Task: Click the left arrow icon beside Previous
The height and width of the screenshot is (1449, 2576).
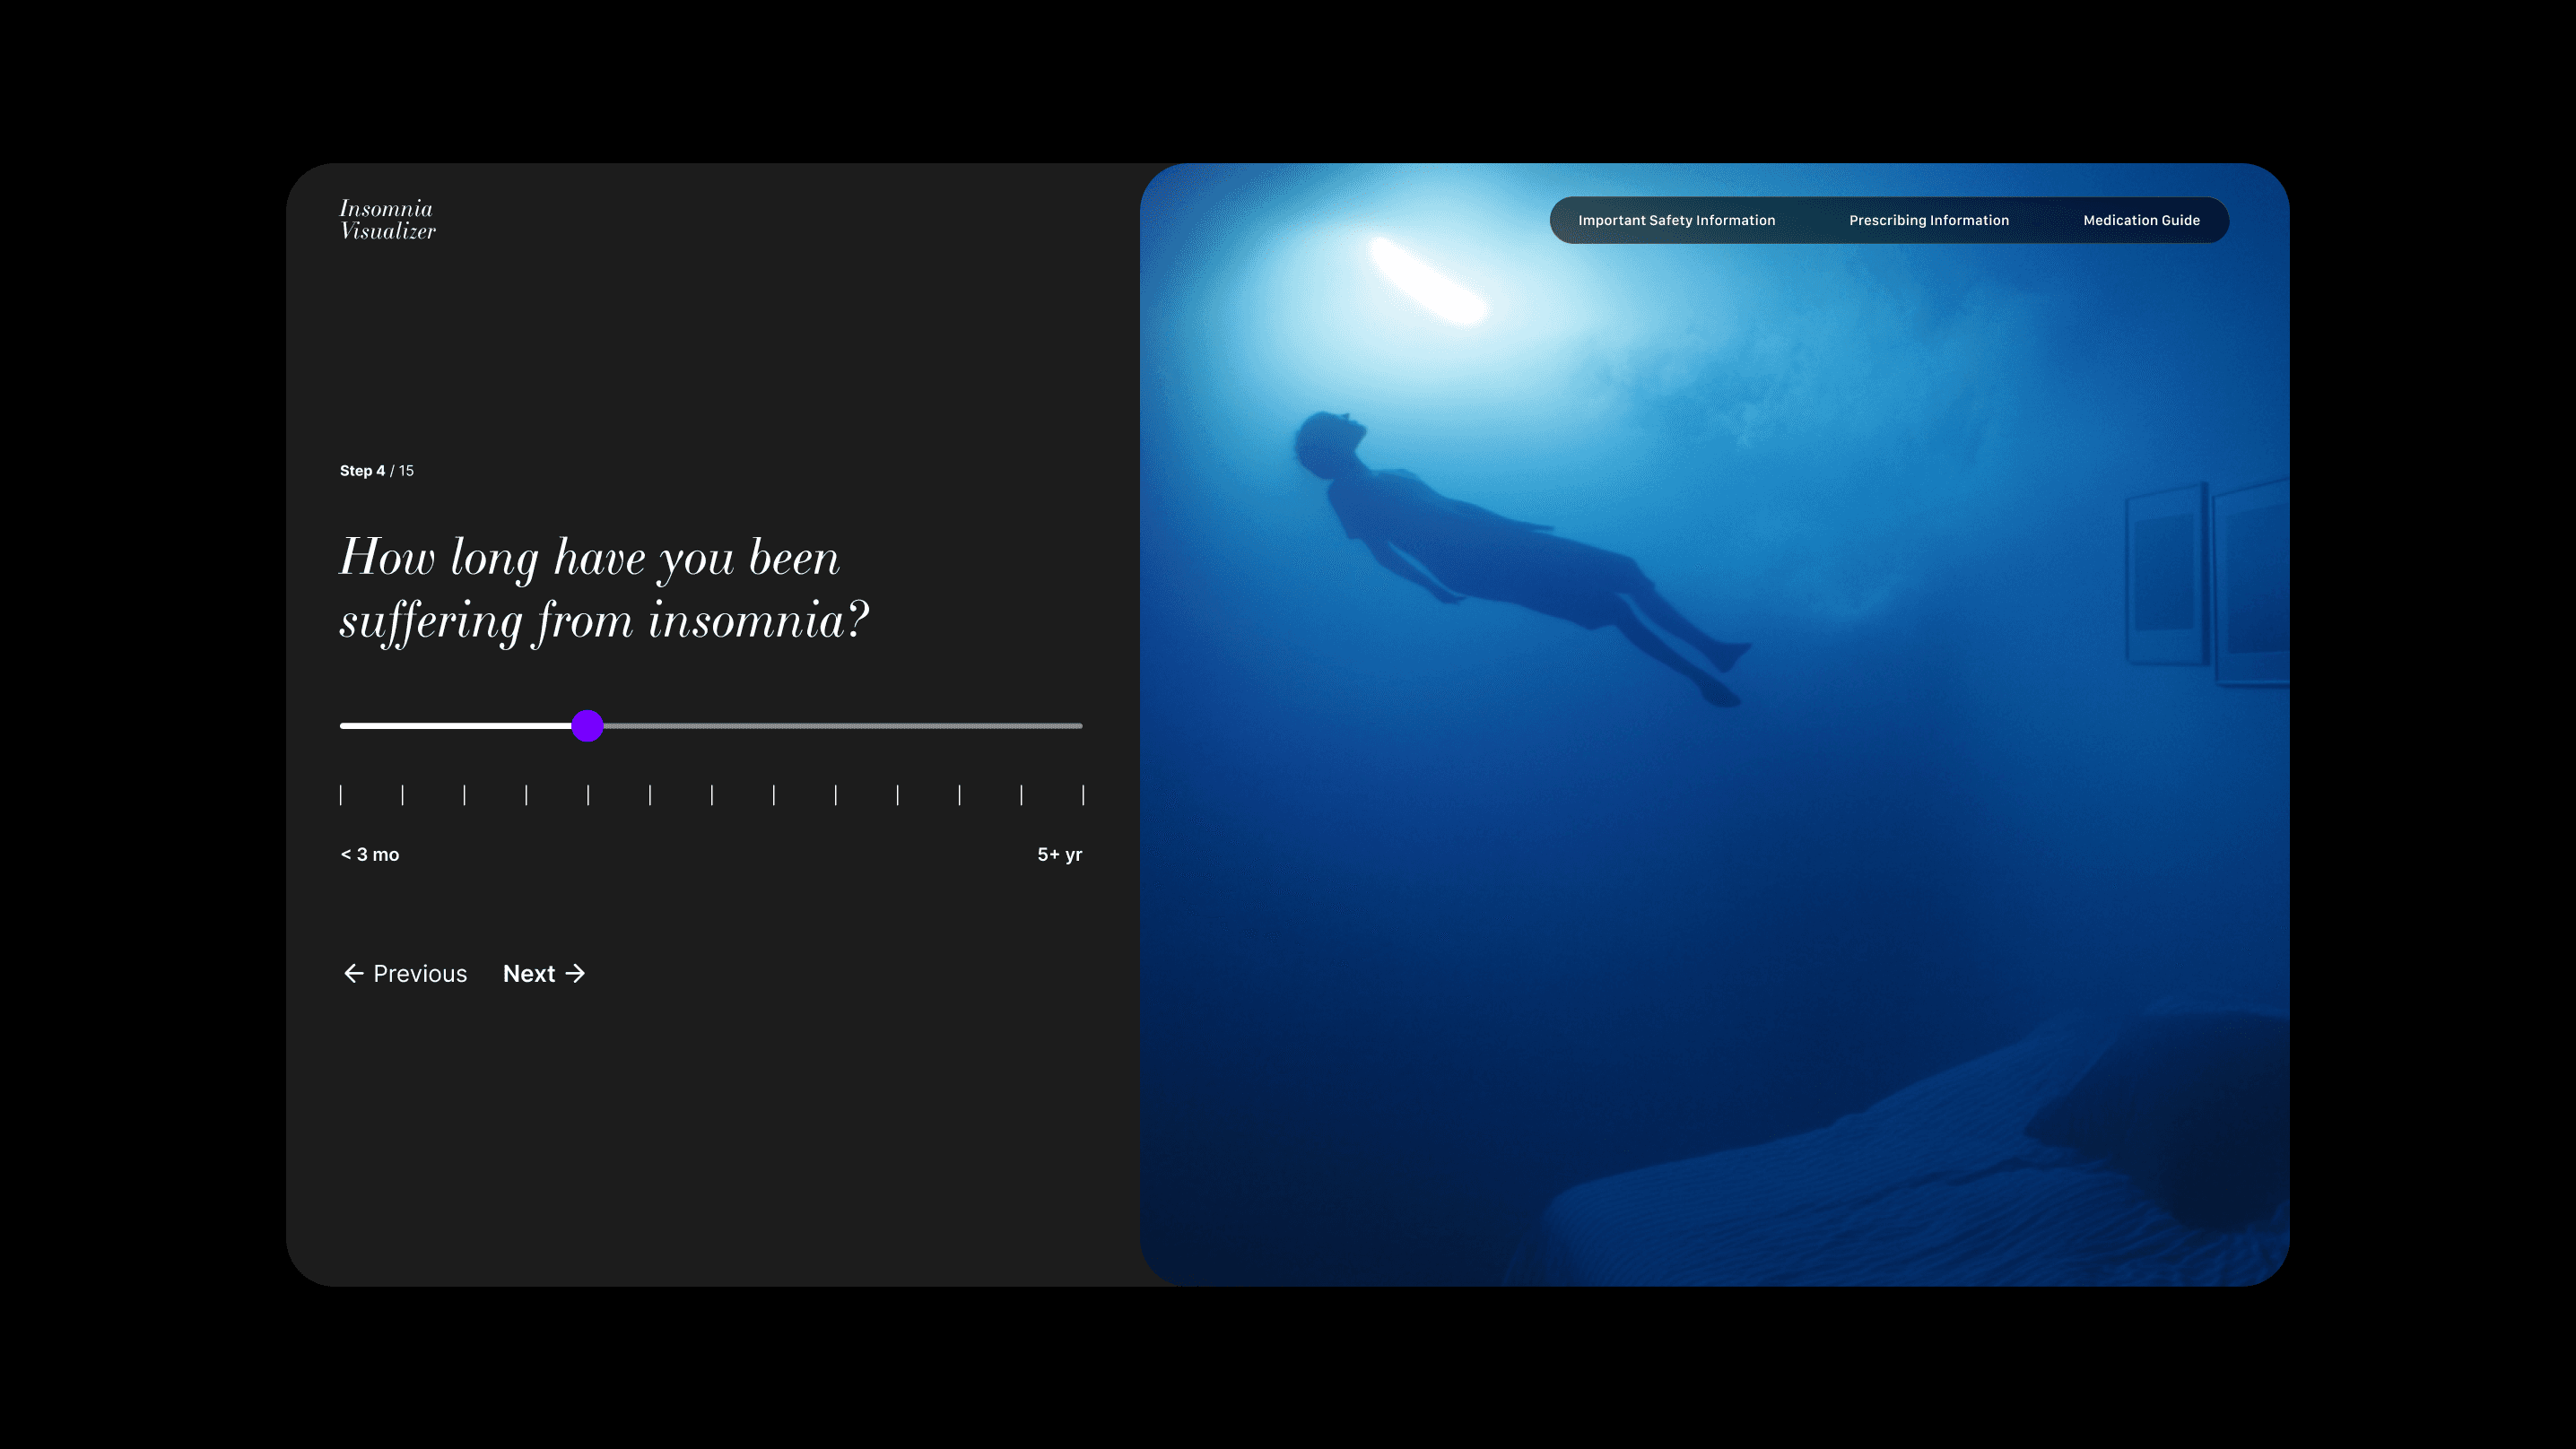Action: tap(353, 973)
